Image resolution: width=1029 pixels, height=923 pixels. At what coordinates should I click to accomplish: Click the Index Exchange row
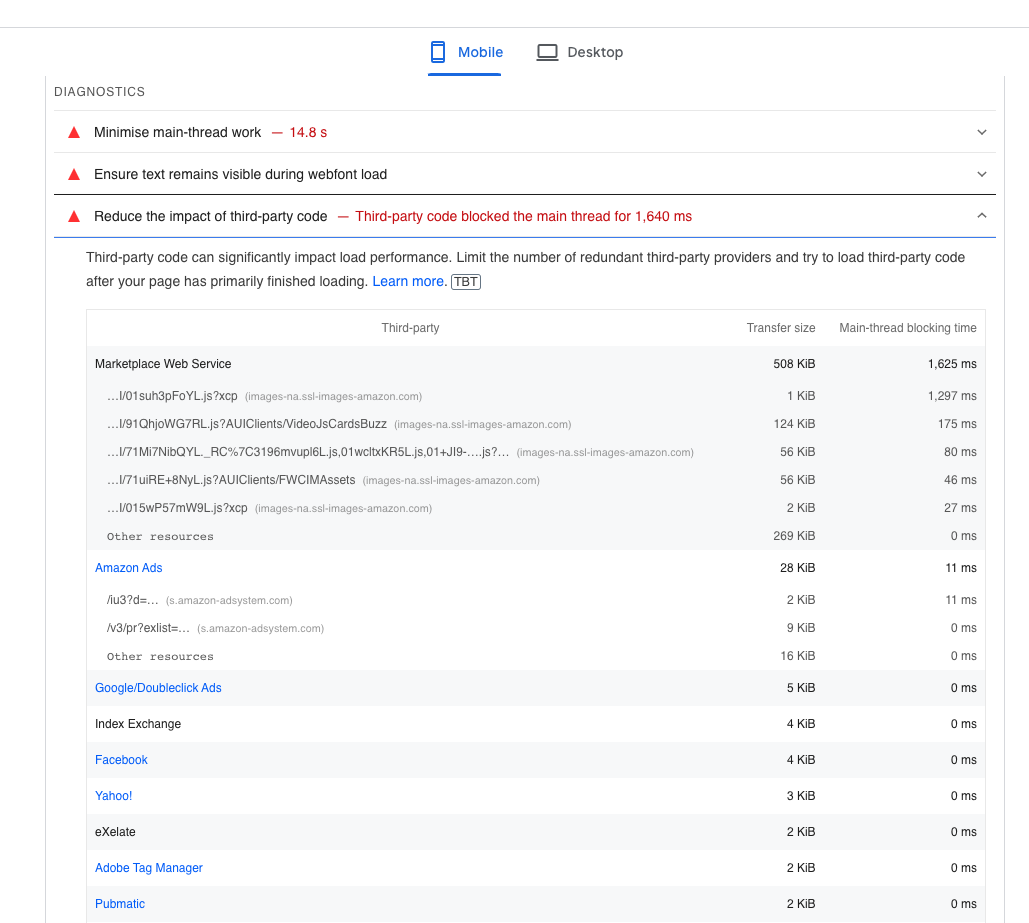pos(536,724)
